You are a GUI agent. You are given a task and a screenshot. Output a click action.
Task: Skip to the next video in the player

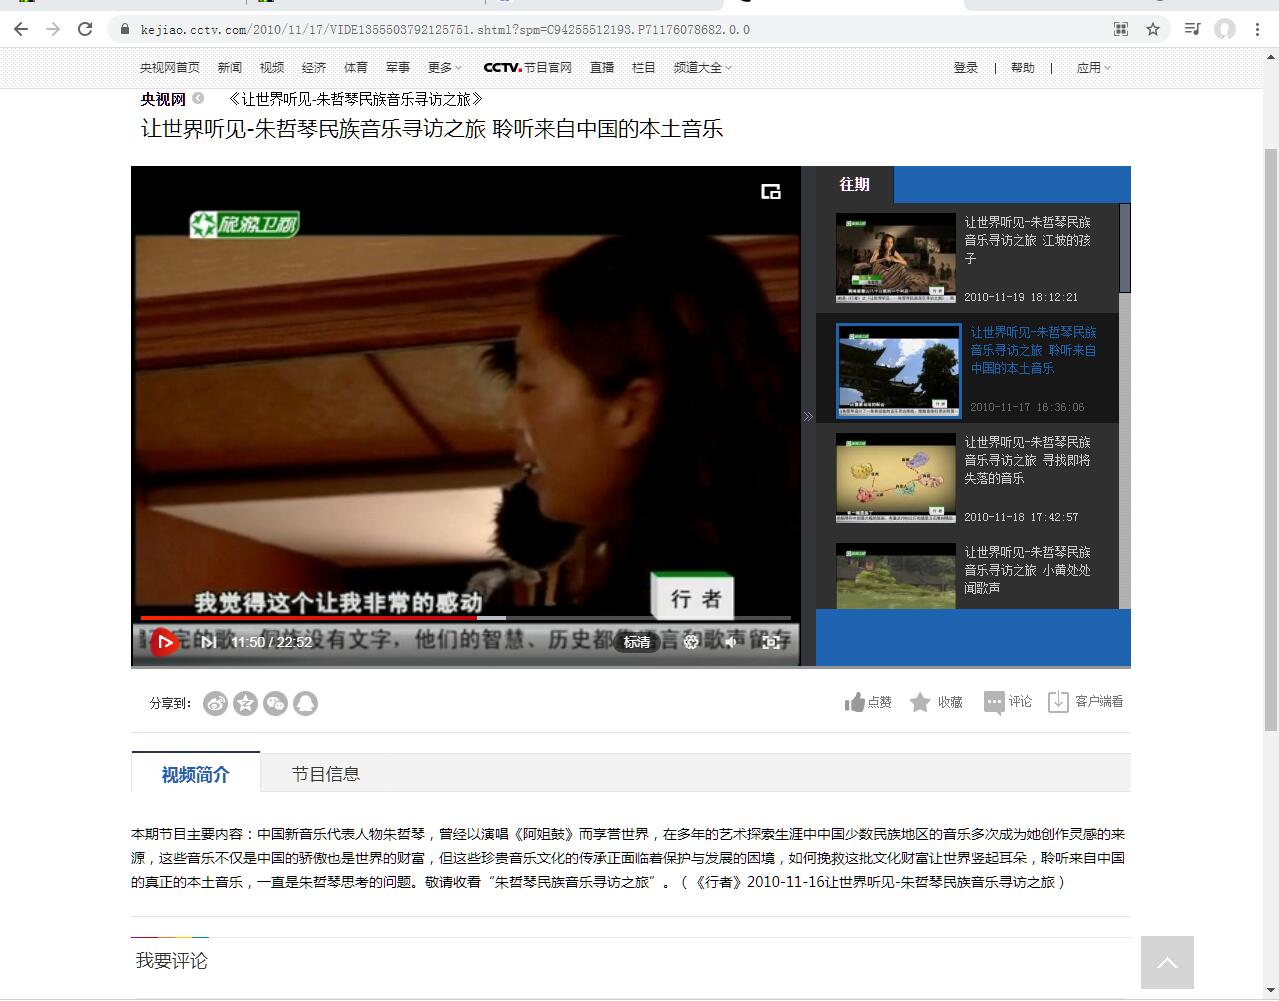208,642
